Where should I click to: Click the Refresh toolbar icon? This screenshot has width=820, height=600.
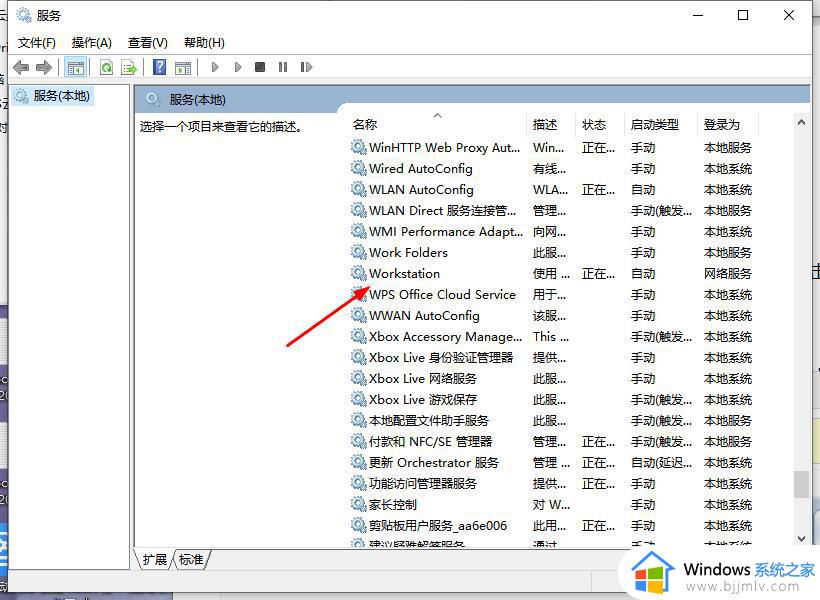click(106, 67)
